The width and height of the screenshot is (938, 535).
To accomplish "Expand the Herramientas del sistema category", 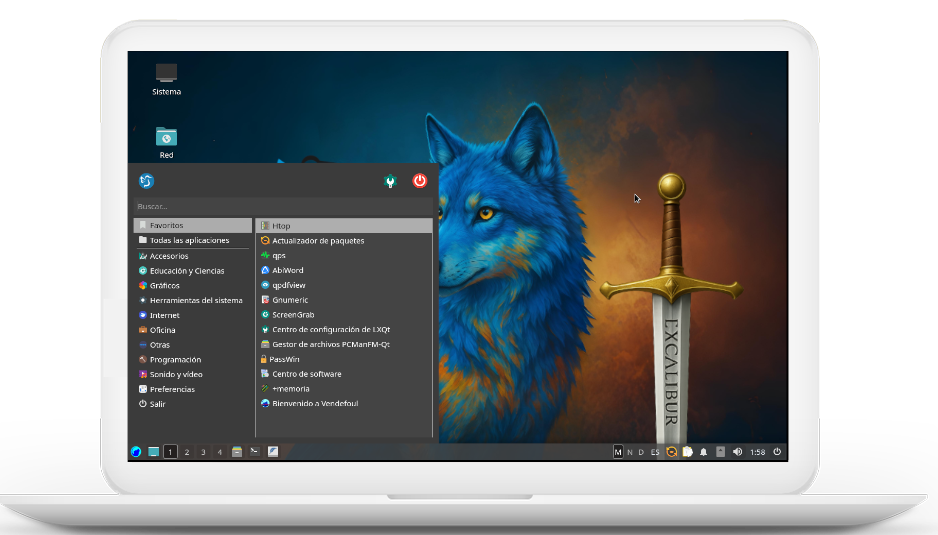I will pyautogui.click(x=195, y=300).
